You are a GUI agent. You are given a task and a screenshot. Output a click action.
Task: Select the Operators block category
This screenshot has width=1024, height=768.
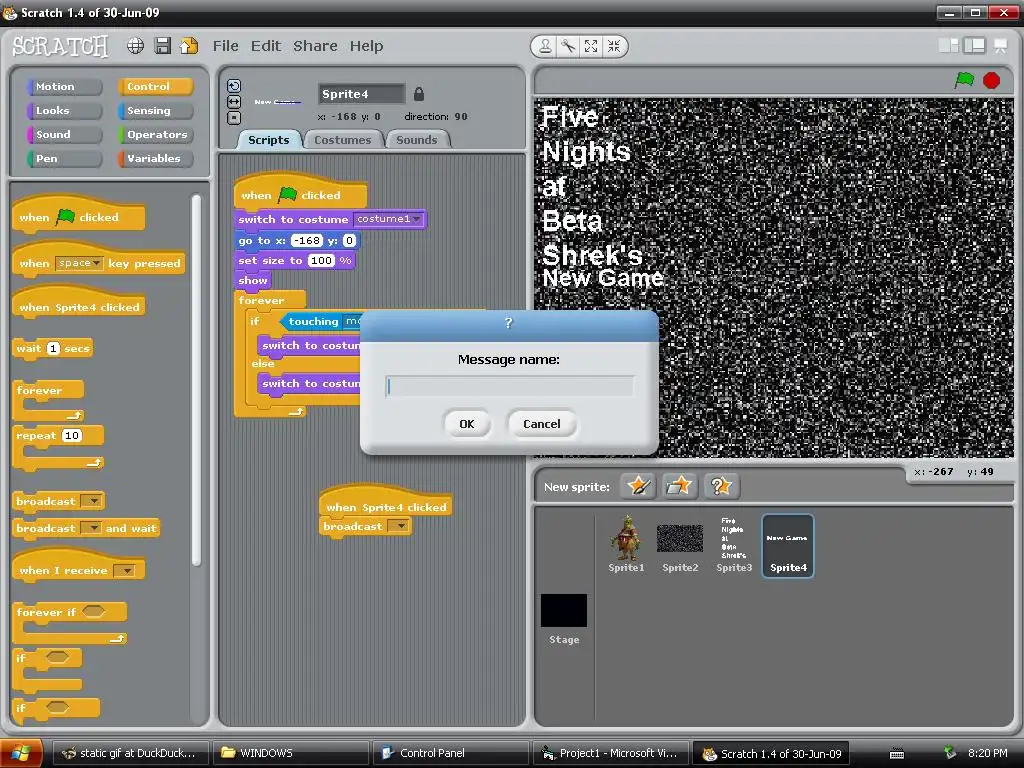pyautogui.click(x=155, y=135)
